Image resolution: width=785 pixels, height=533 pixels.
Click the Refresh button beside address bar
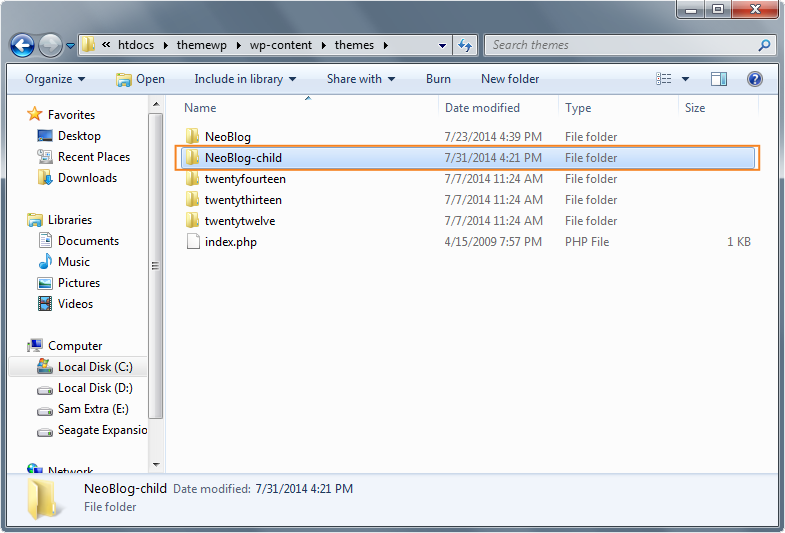(465, 45)
